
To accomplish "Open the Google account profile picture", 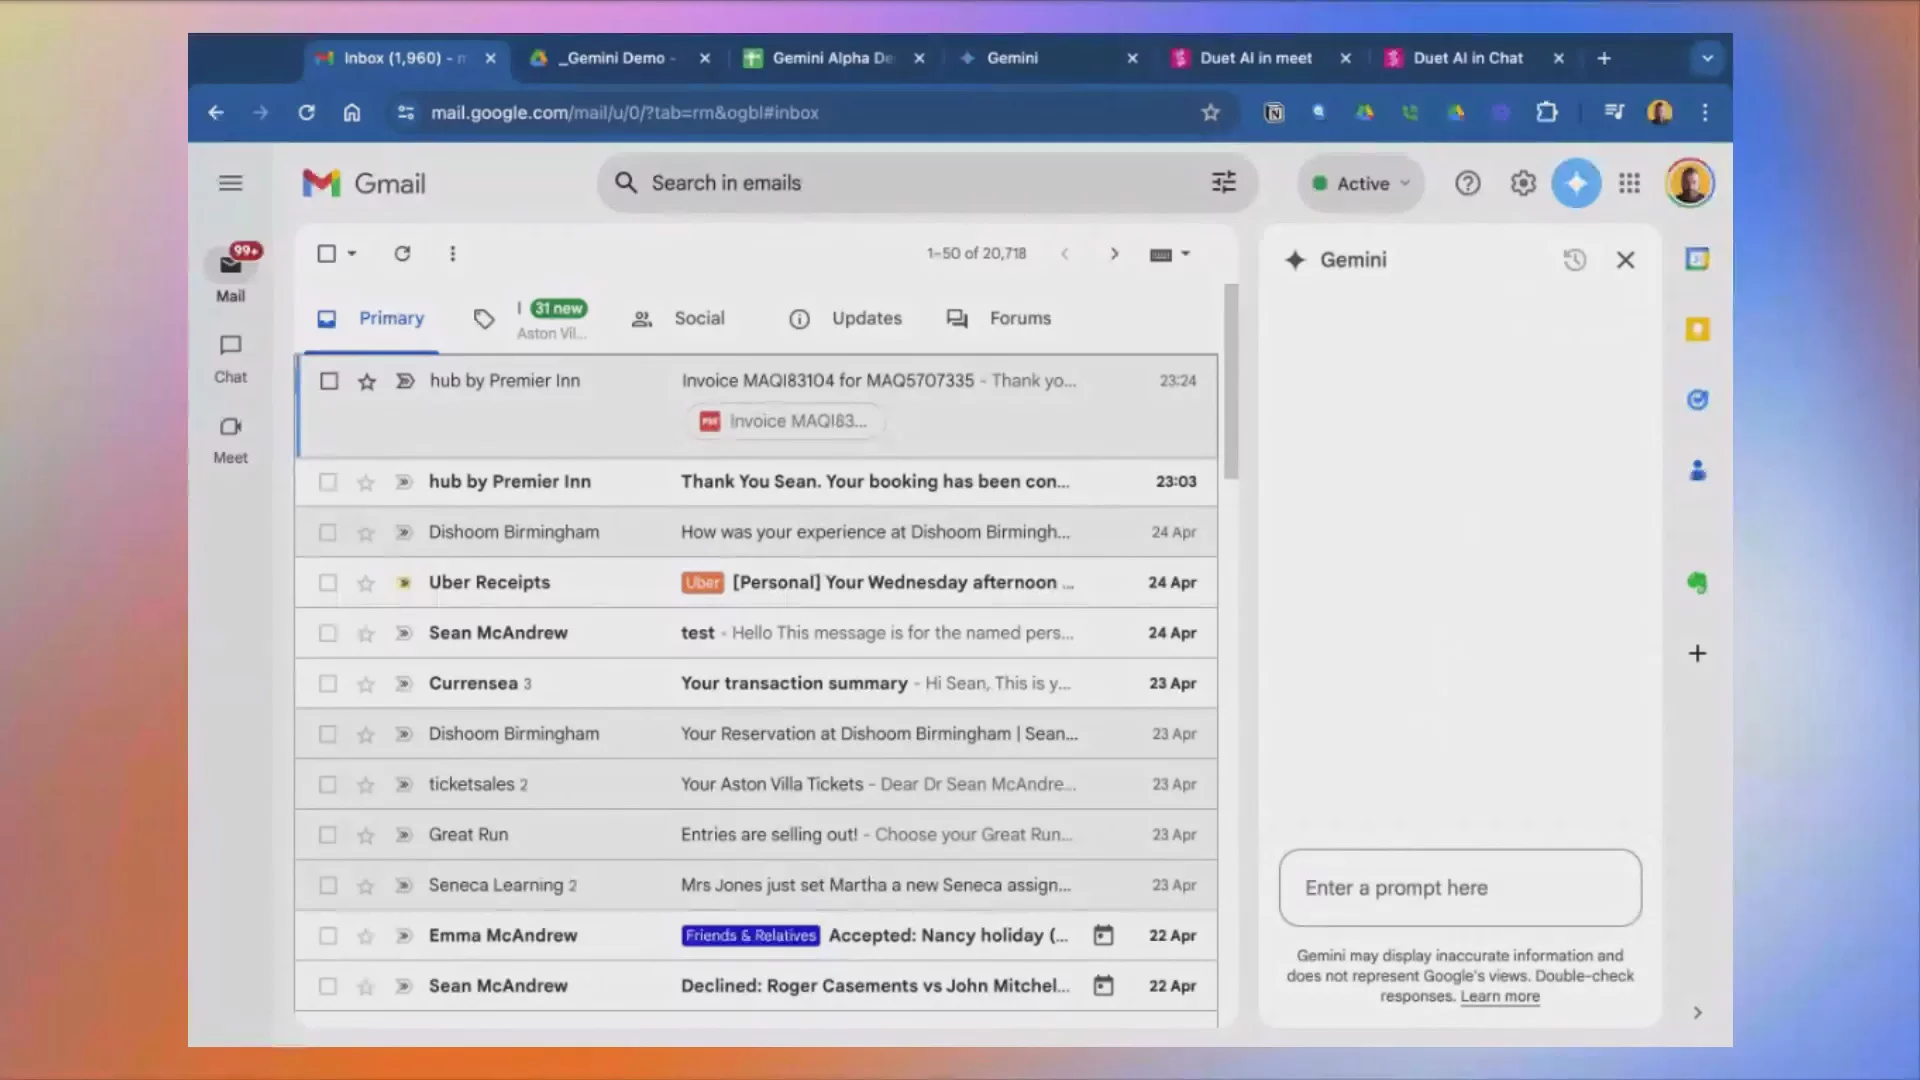I will coord(1689,183).
